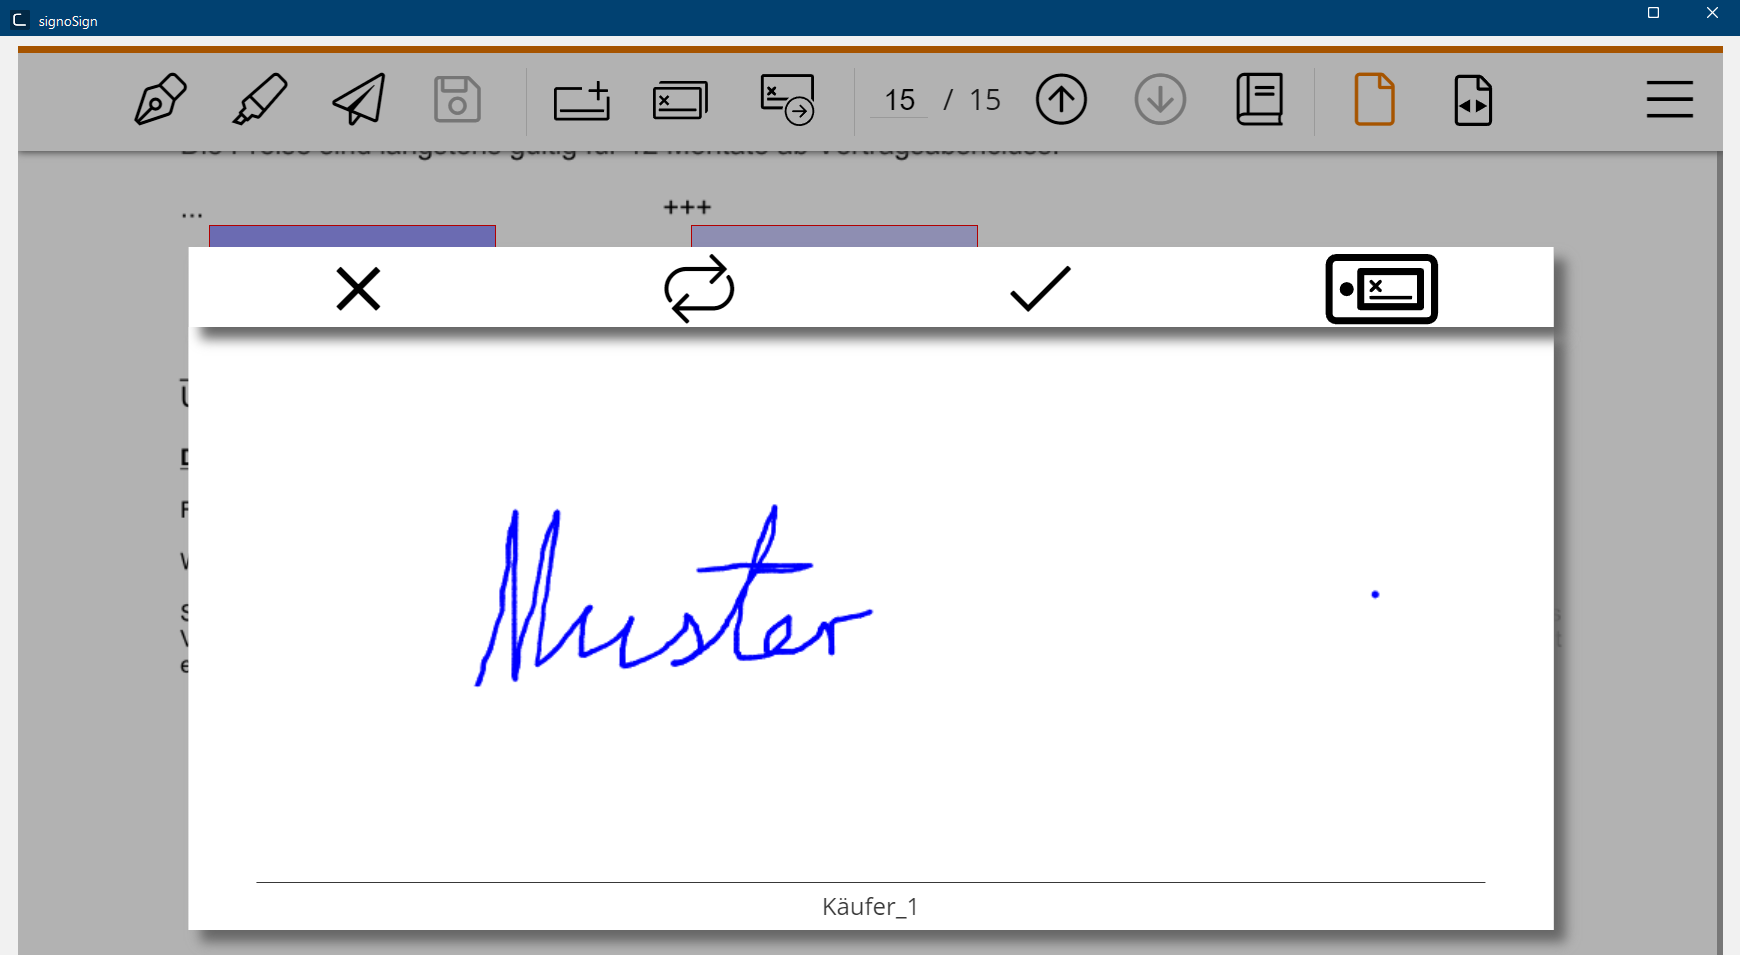Image resolution: width=1740 pixels, height=955 pixels.
Task: Select the fountain pen signing tool
Action: 160,99
